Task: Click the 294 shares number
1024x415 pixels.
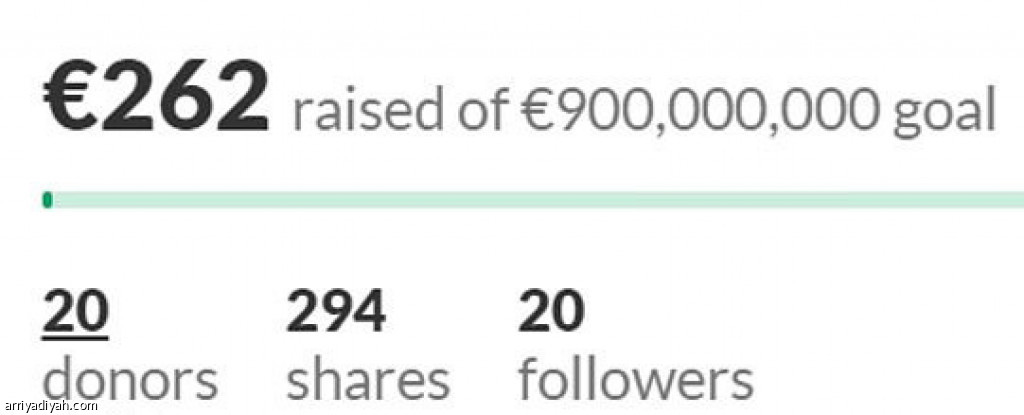Action: tap(335, 312)
